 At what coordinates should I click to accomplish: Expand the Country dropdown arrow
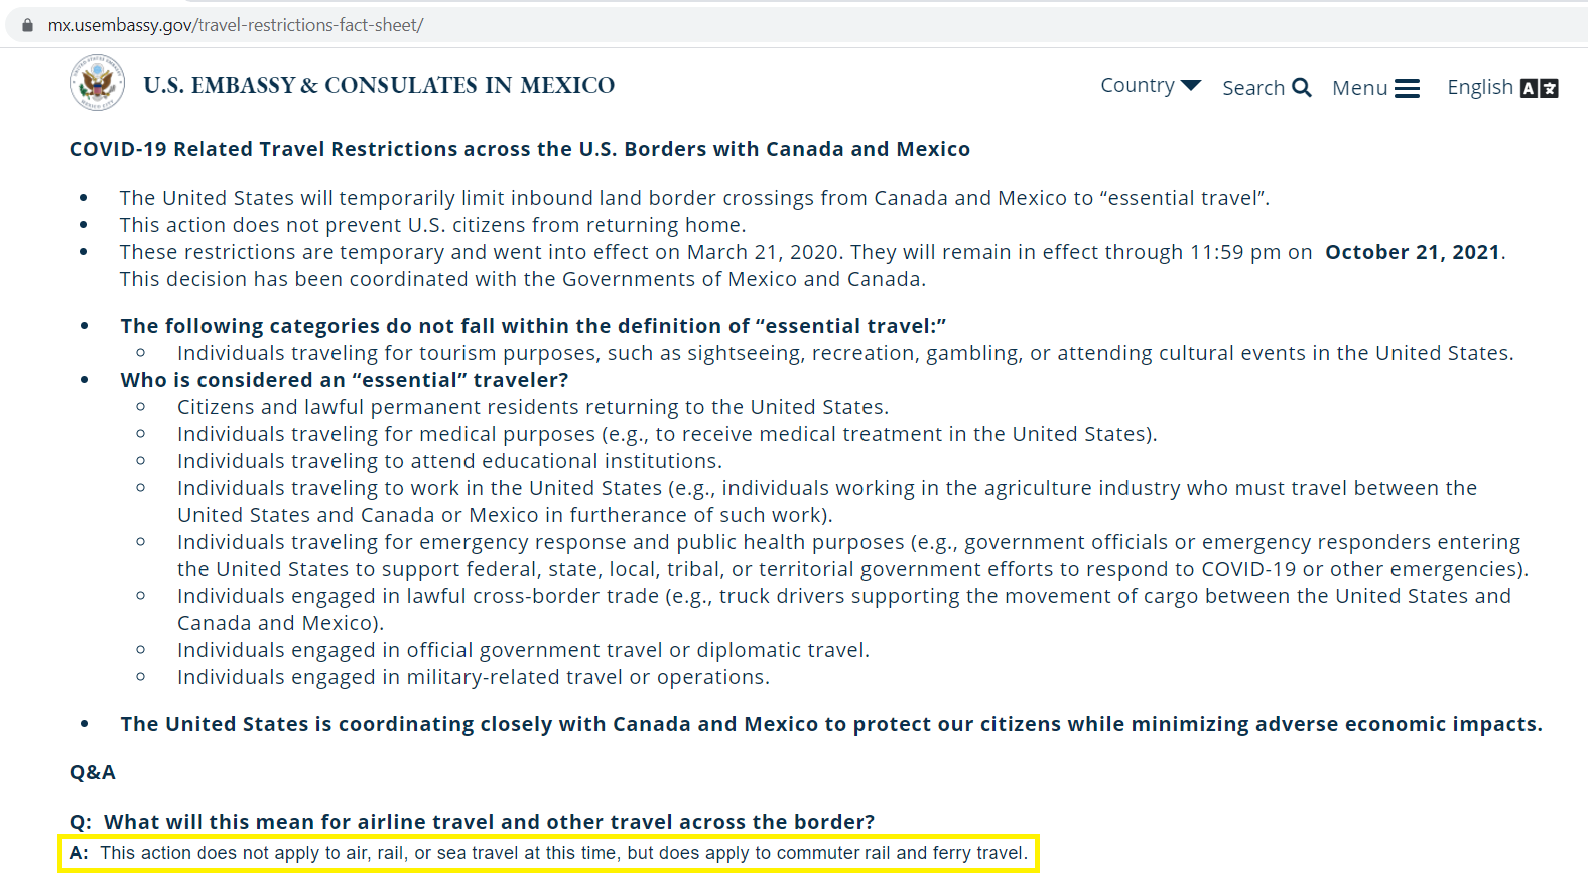click(x=1190, y=85)
